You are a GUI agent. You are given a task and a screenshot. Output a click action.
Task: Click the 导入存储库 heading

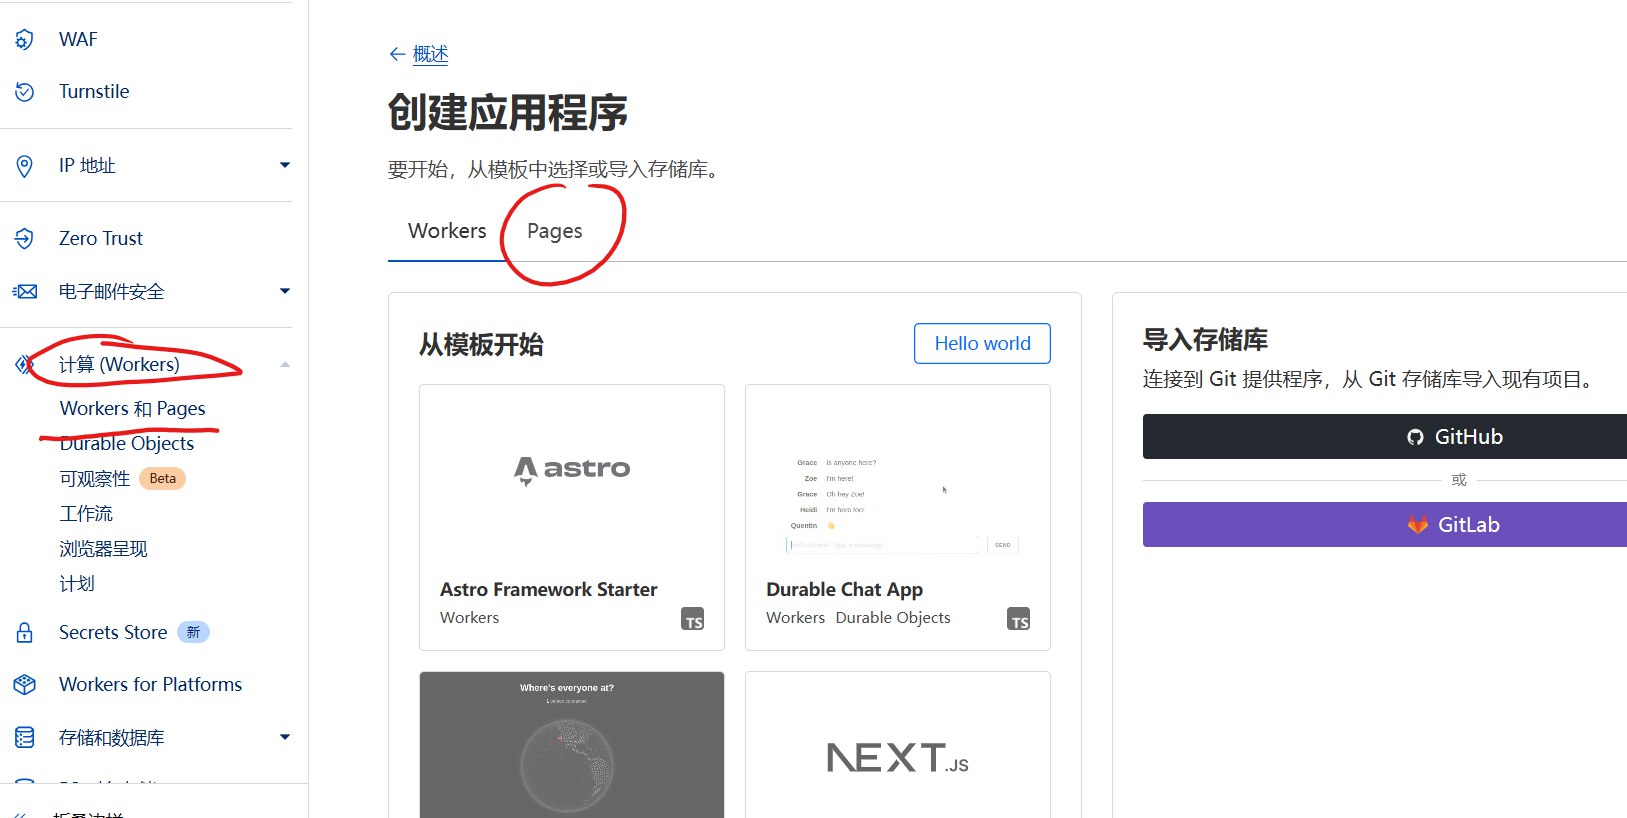tap(1205, 340)
